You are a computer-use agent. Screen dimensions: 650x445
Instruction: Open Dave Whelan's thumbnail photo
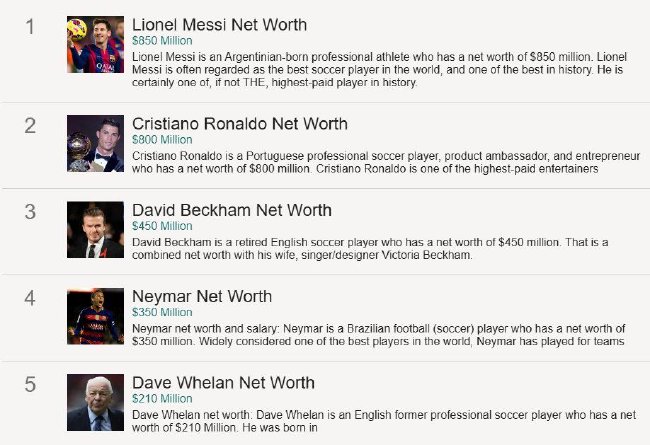pos(95,402)
